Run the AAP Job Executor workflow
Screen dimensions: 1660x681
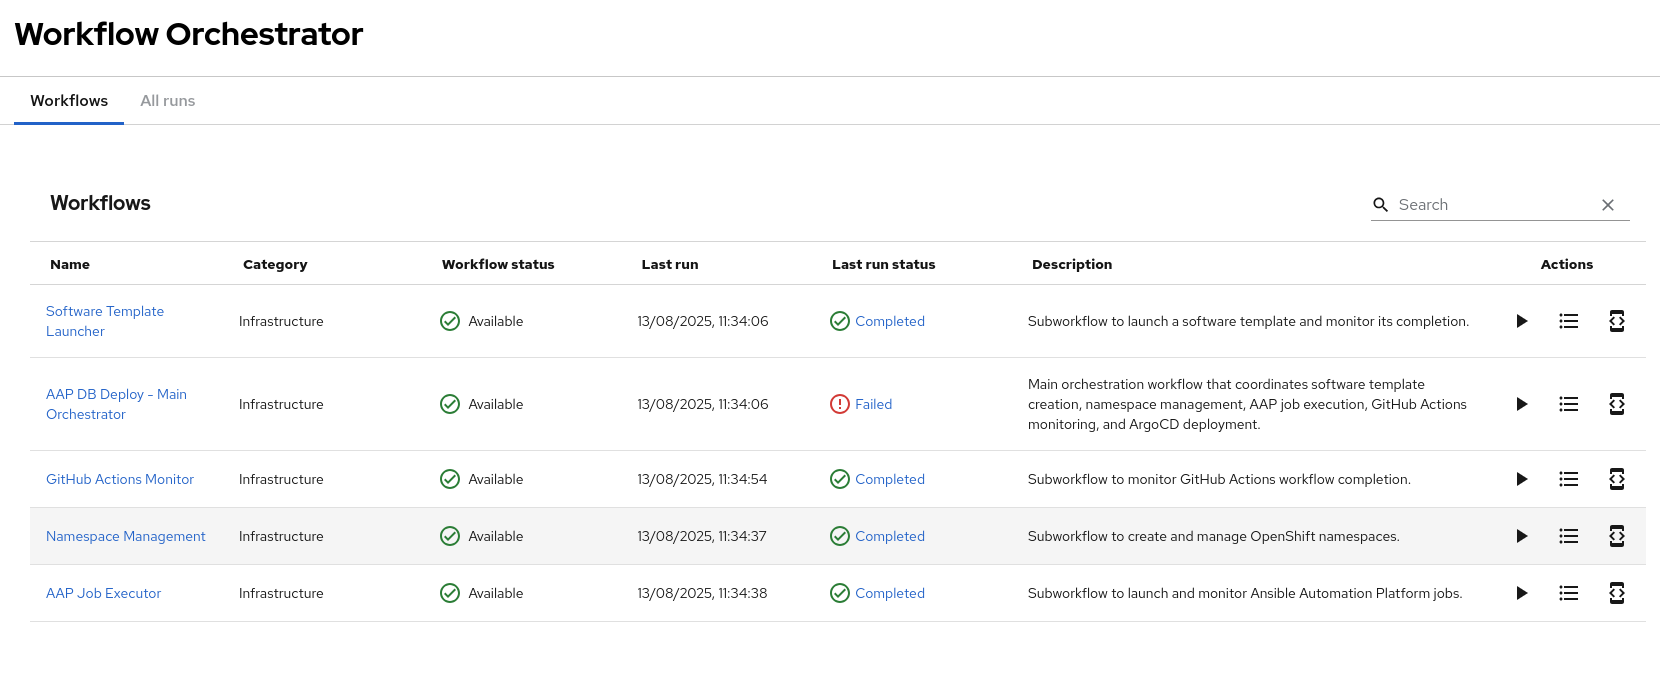[1521, 593]
